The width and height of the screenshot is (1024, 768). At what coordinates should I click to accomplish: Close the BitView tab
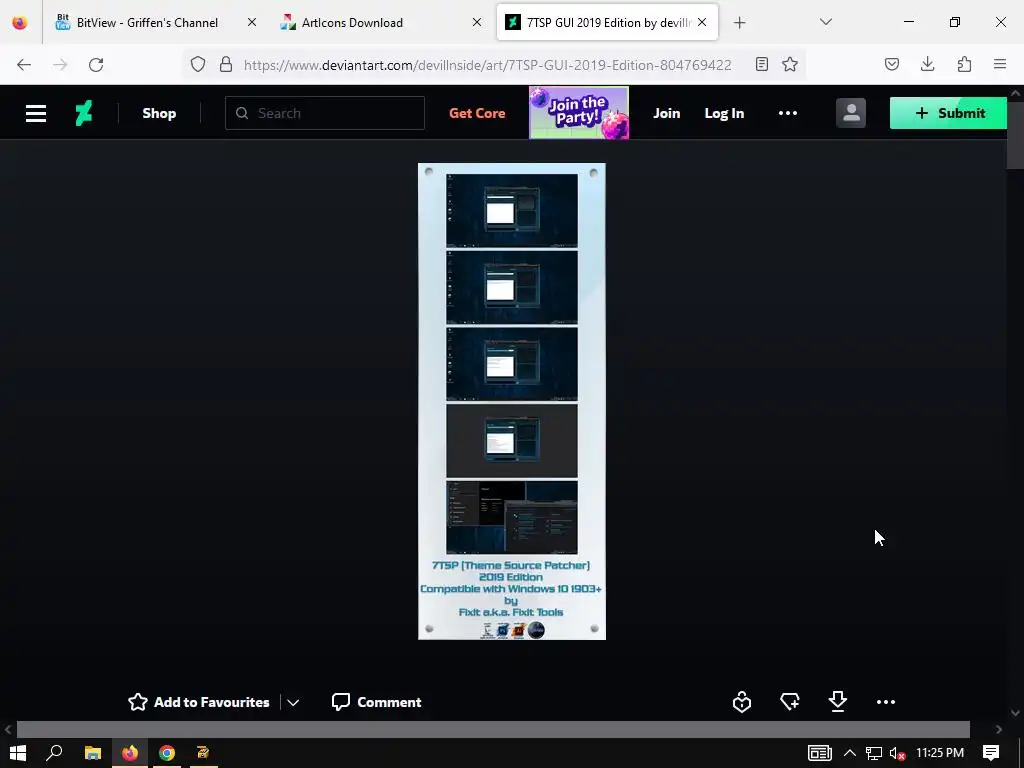[252, 23]
